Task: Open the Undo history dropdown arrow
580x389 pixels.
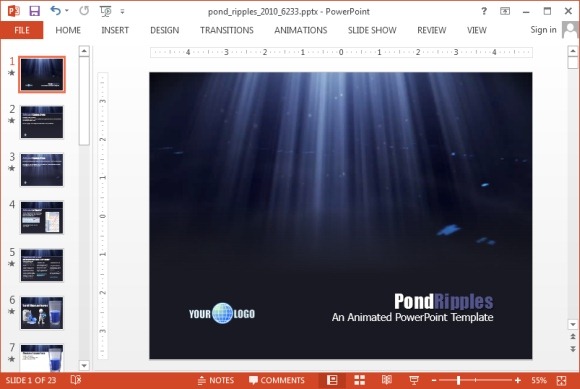Action: (67, 11)
